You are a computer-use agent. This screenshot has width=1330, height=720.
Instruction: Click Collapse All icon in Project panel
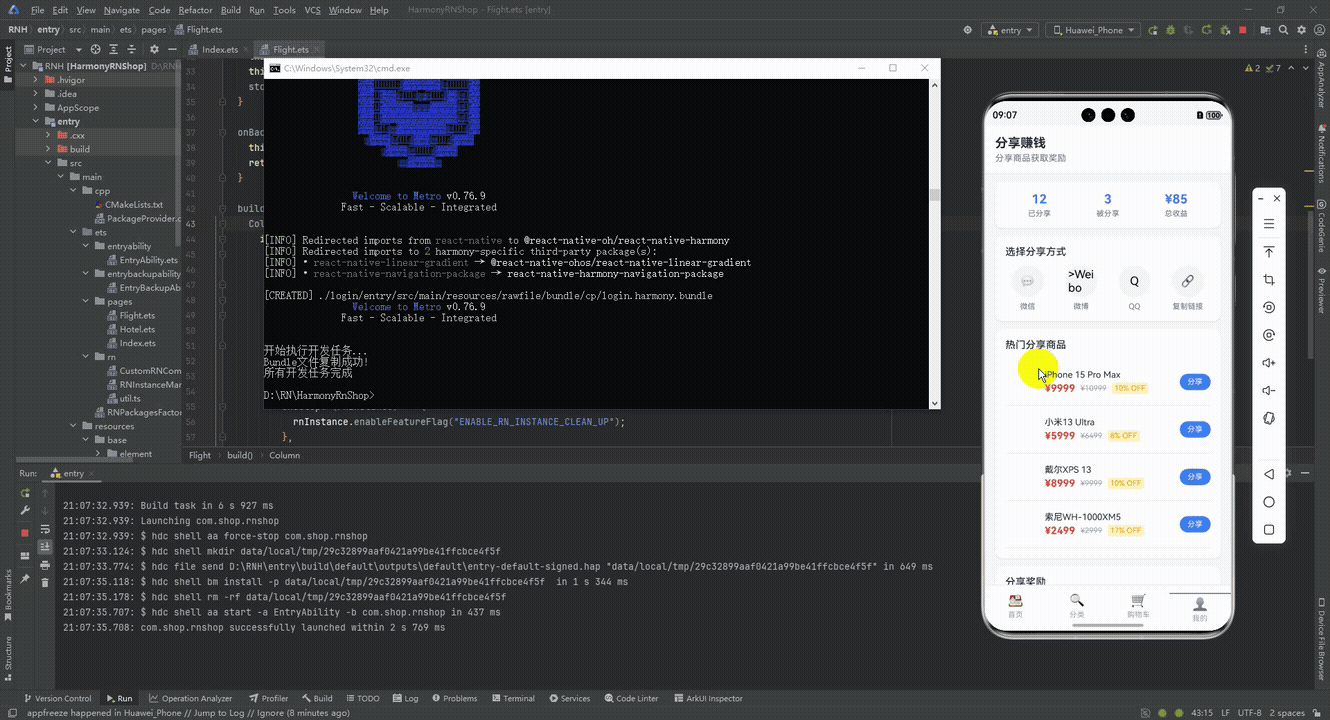coord(133,49)
